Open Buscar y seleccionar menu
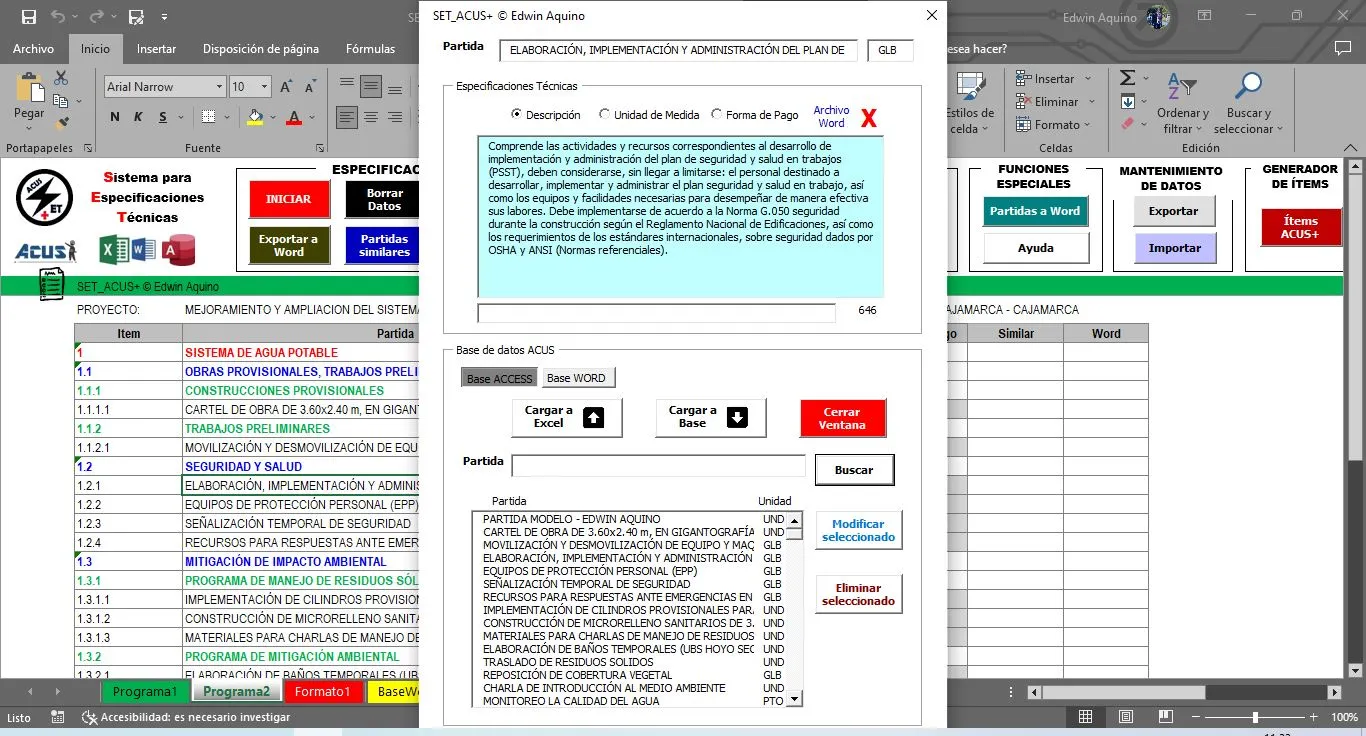Viewport: 1366px width, 736px height. (1248, 103)
